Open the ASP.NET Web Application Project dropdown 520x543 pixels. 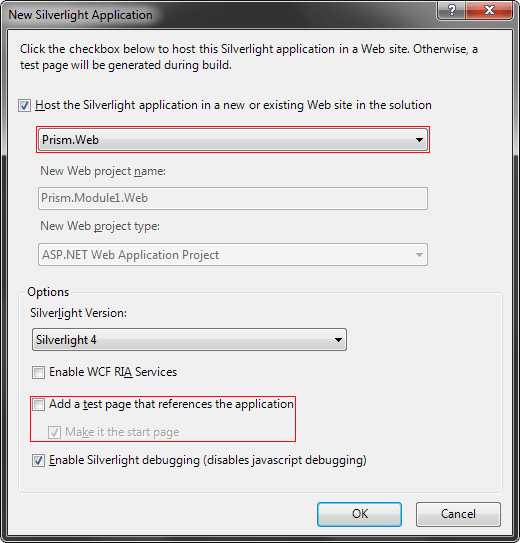233,255
